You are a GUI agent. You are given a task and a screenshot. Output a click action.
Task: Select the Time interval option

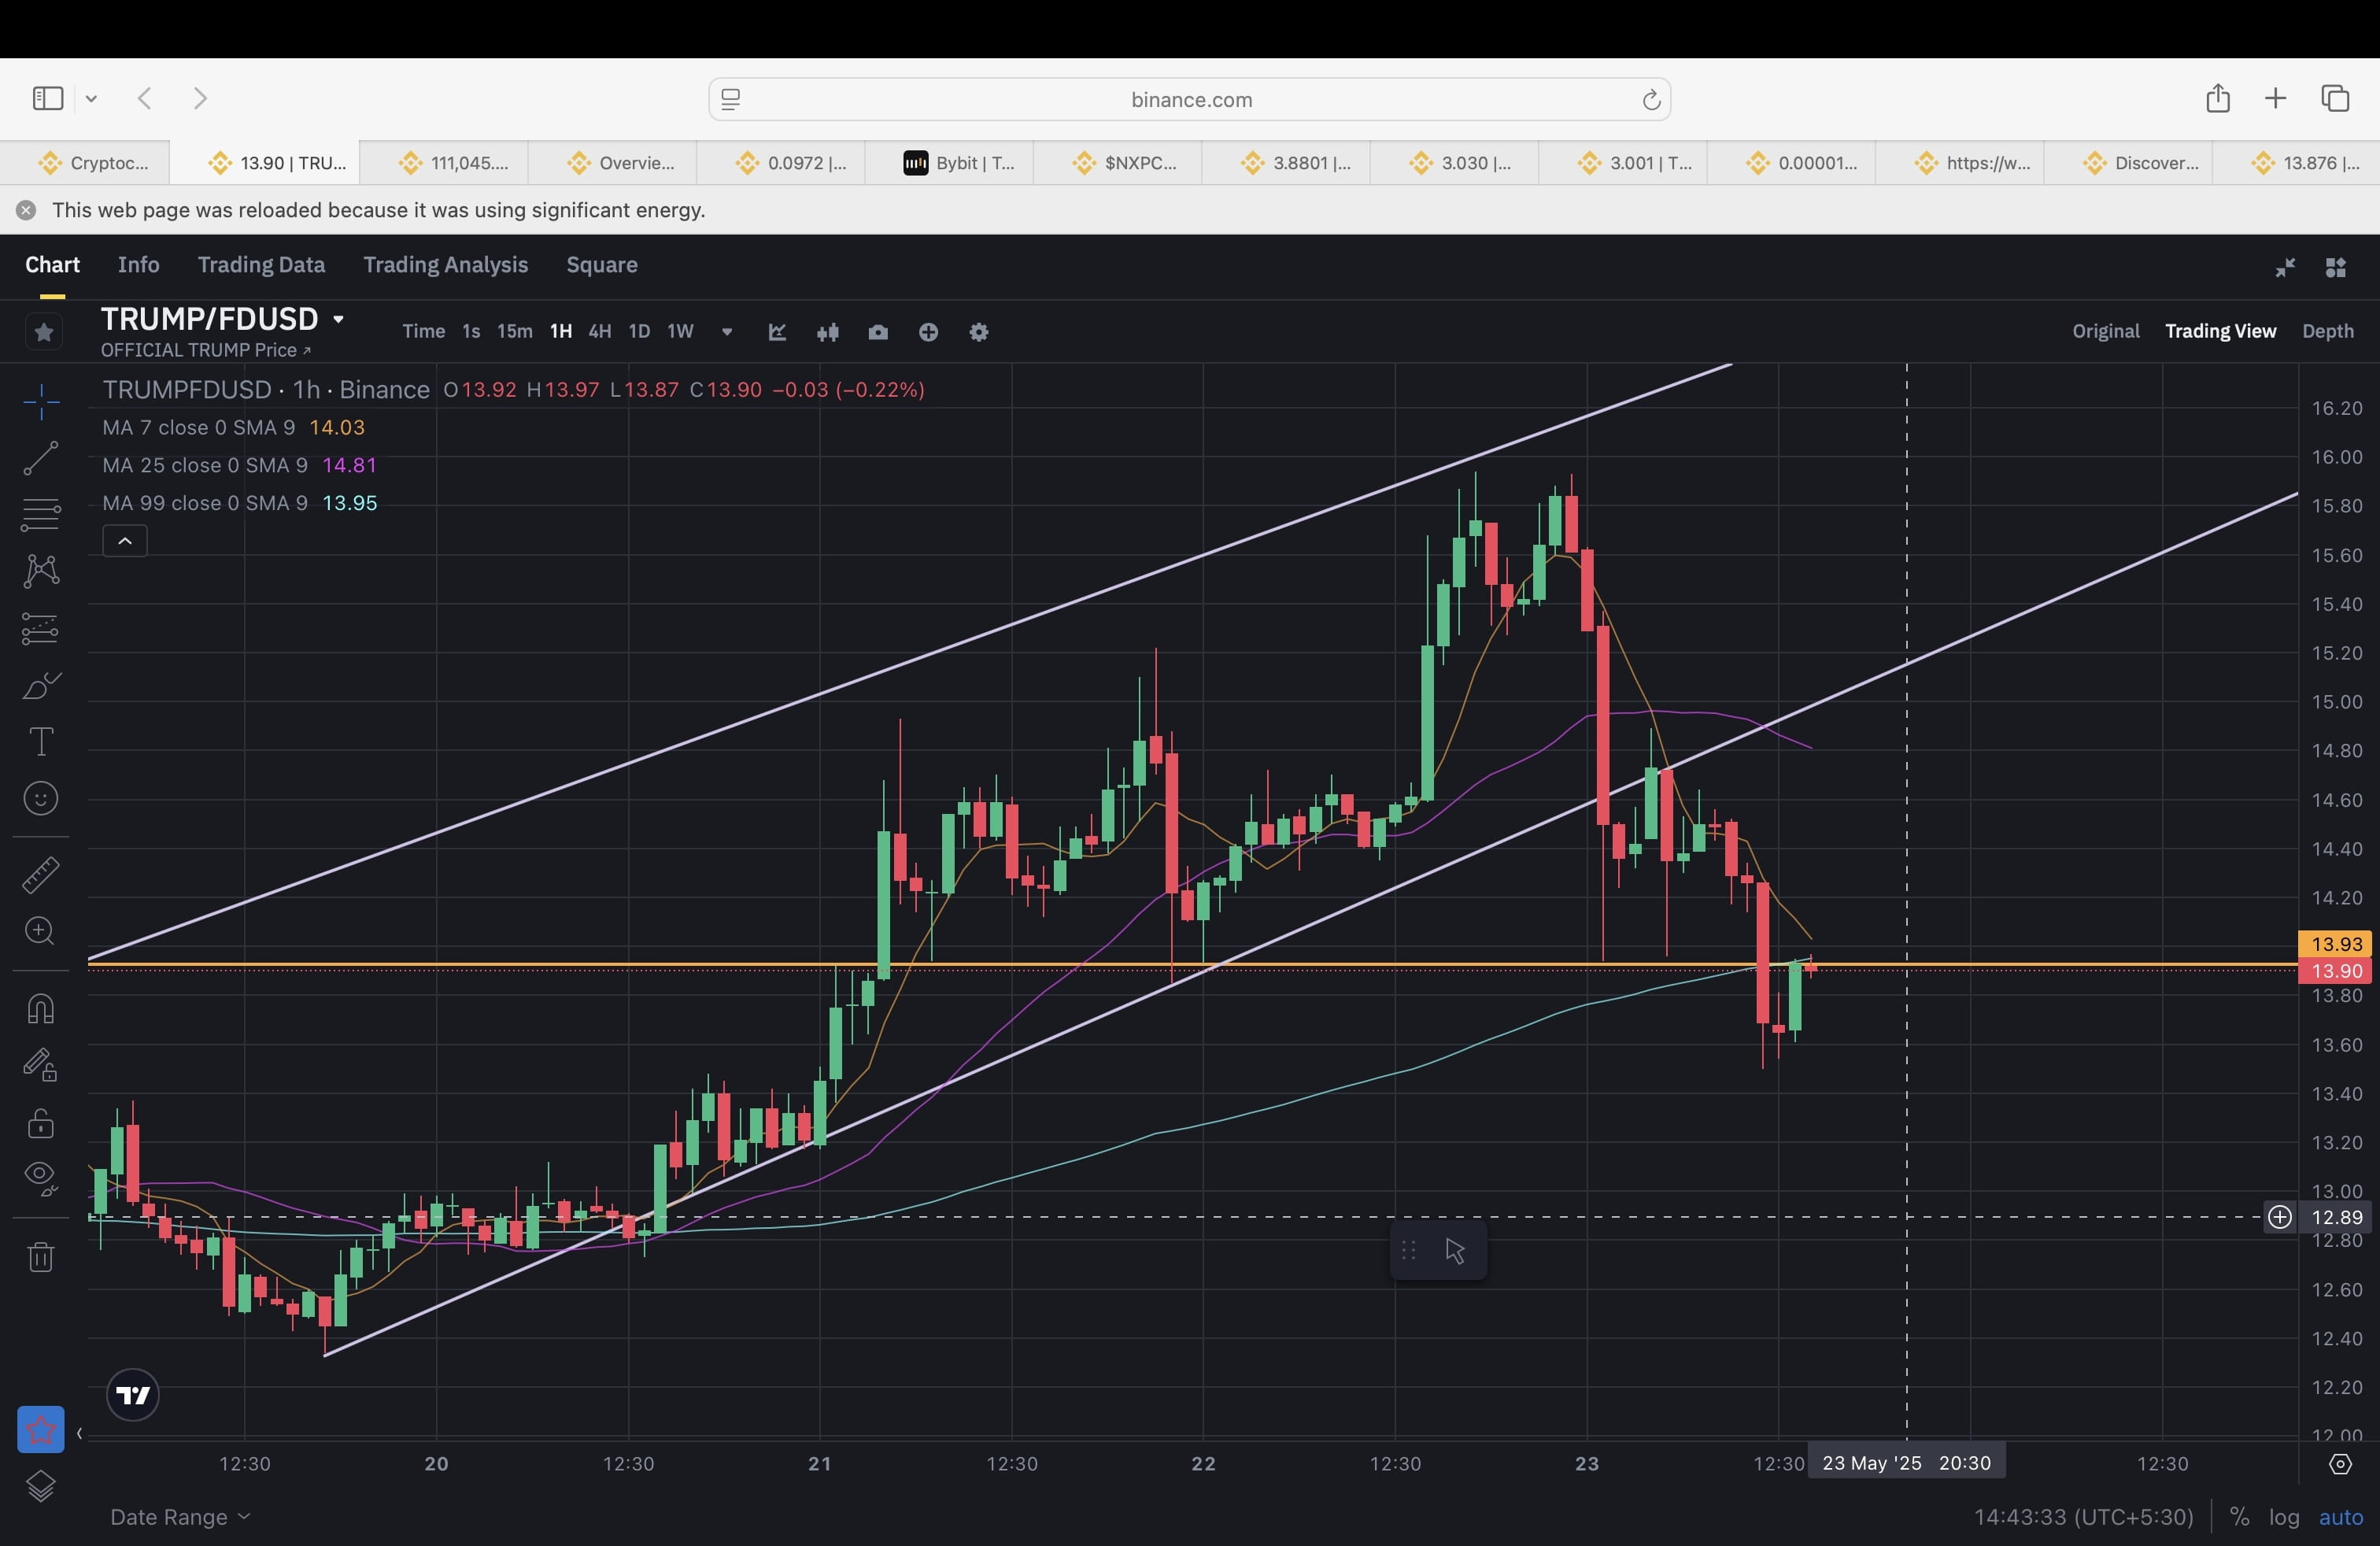[423, 332]
